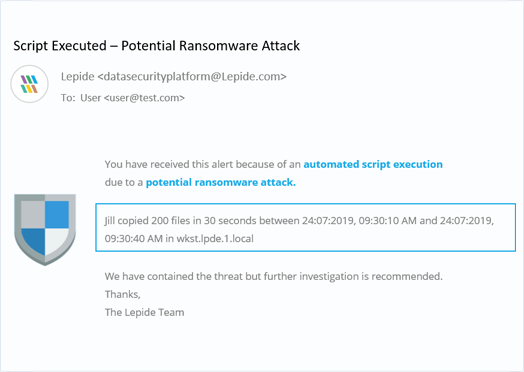Image resolution: width=524 pixels, height=372 pixels.
Task: Open the 'potential ransomware attack.' link
Action: [221, 182]
